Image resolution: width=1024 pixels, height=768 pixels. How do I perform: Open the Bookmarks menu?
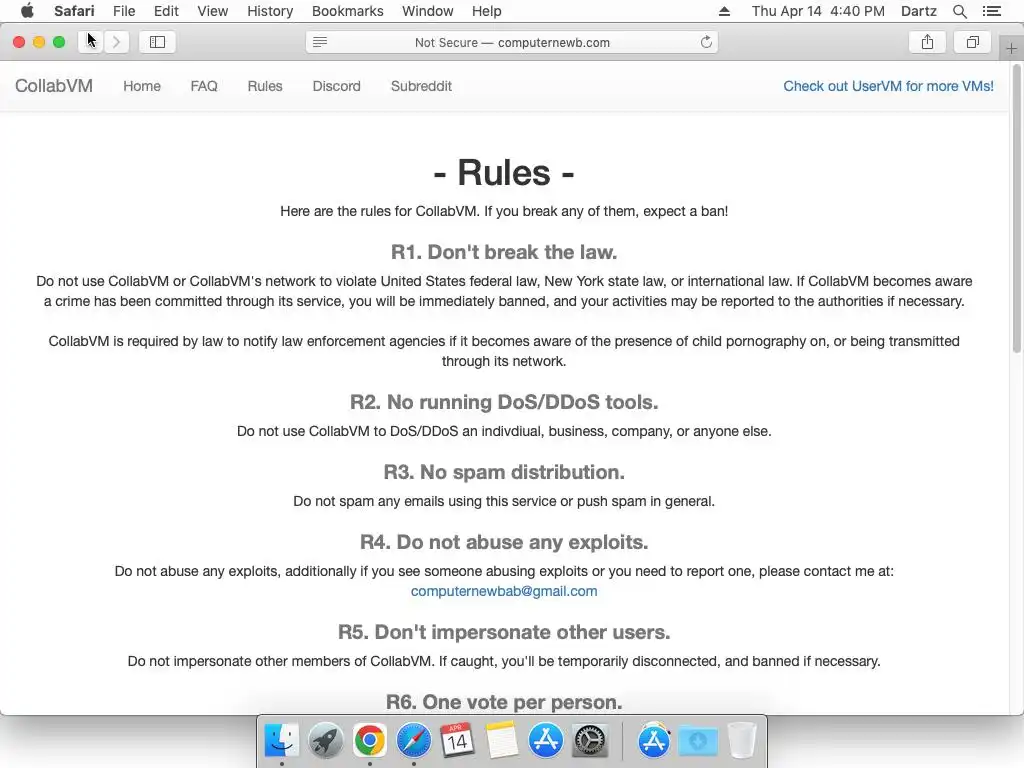tap(347, 11)
